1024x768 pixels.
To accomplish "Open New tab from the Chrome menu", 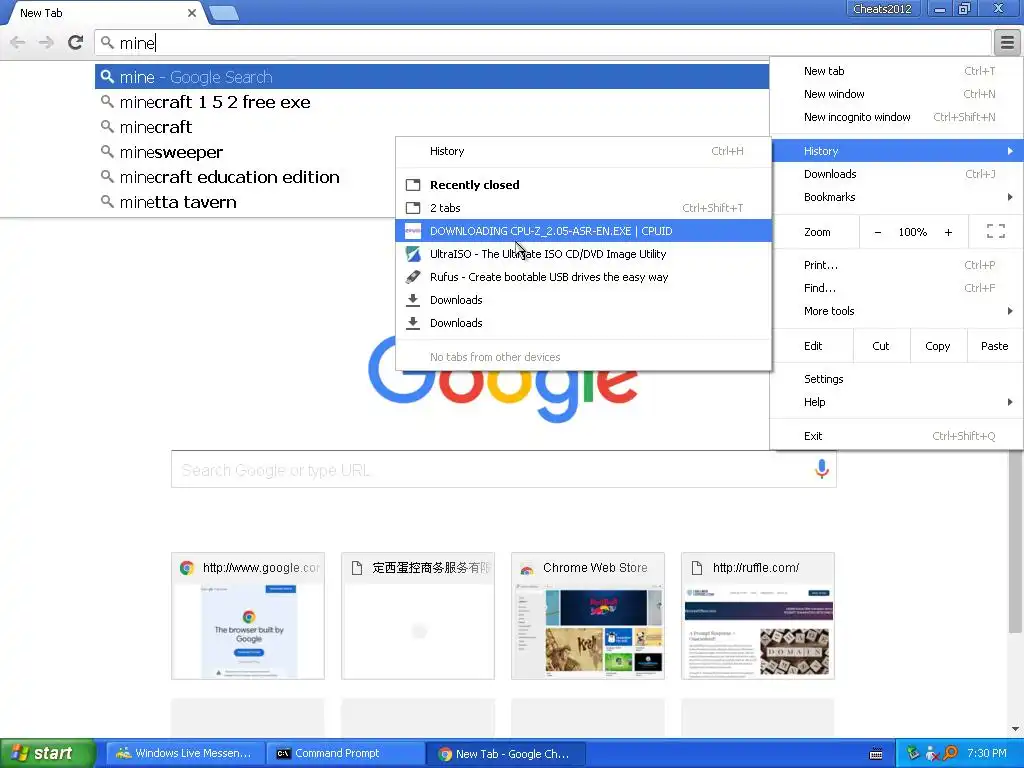I will (896, 71).
